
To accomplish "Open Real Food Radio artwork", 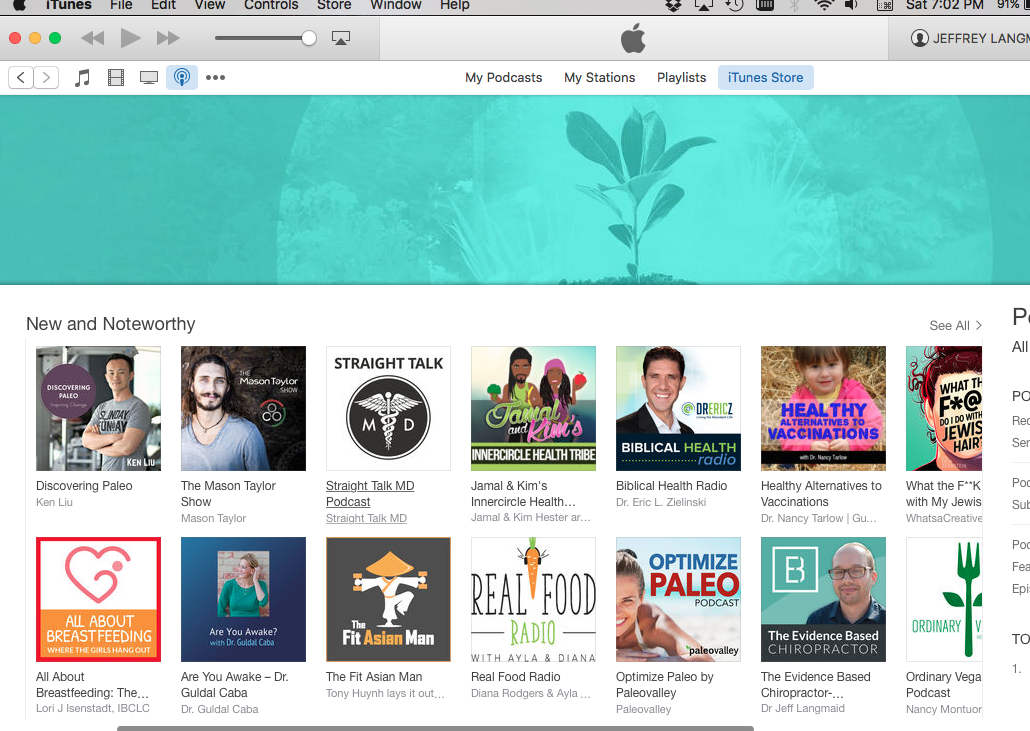I will pos(533,599).
